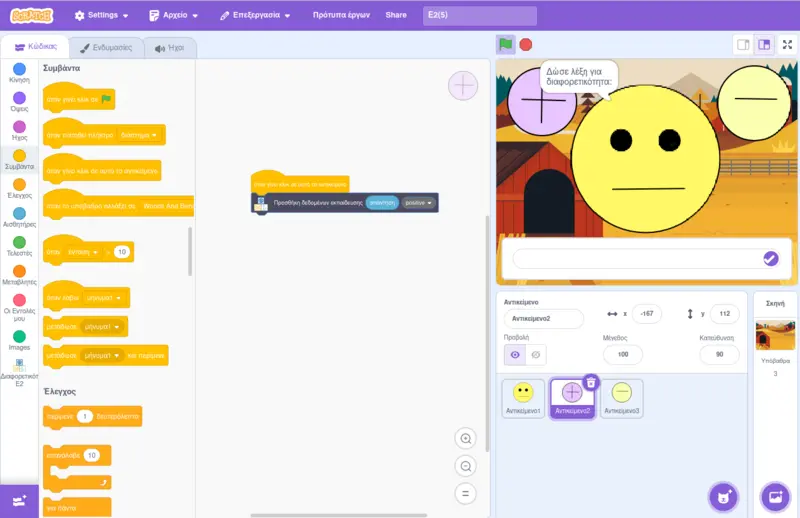This screenshot has height=518, width=800.
Task: Open the Επεξεργασία dropdown menu
Action: 256,16
